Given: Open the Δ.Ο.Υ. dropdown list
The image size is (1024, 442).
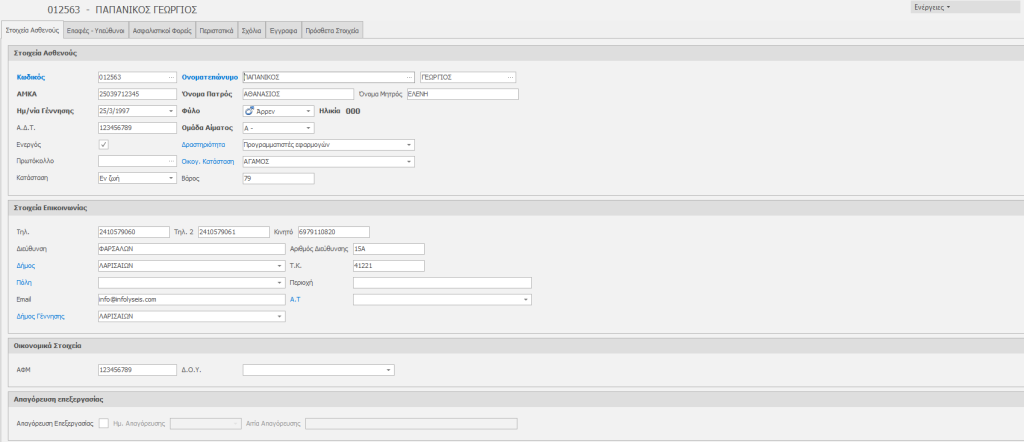Looking at the screenshot, I should coord(388,370).
